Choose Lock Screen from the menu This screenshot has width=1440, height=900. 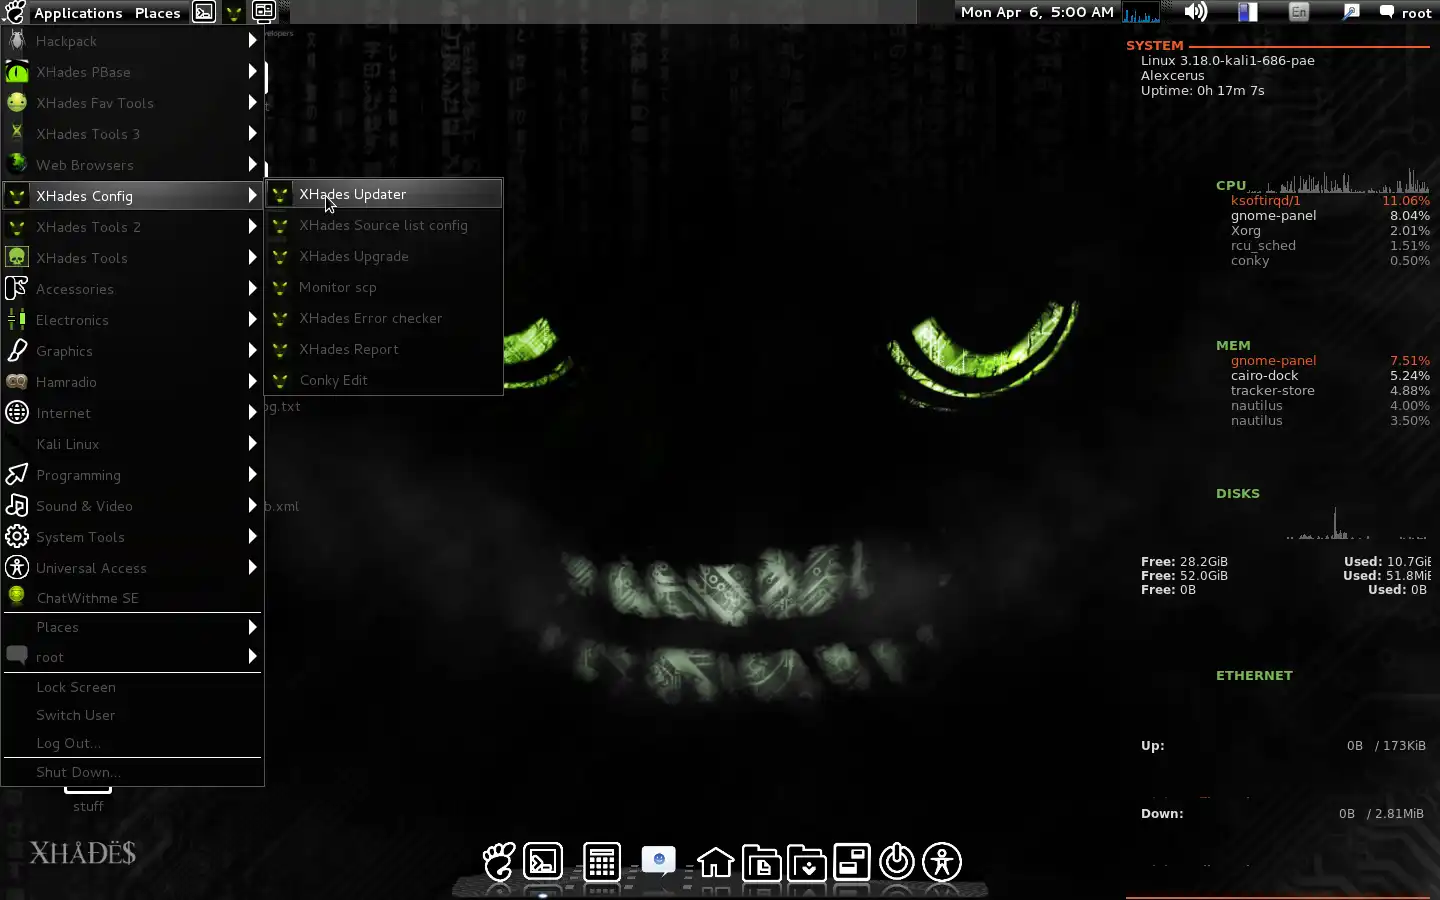click(x=132, y=687)
